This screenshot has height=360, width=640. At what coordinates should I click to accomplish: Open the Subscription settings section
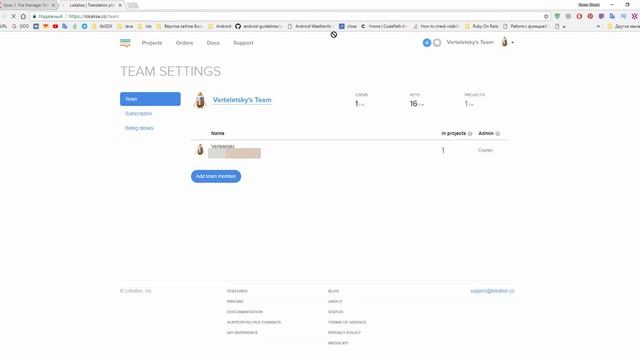click(x=138, y=113)
